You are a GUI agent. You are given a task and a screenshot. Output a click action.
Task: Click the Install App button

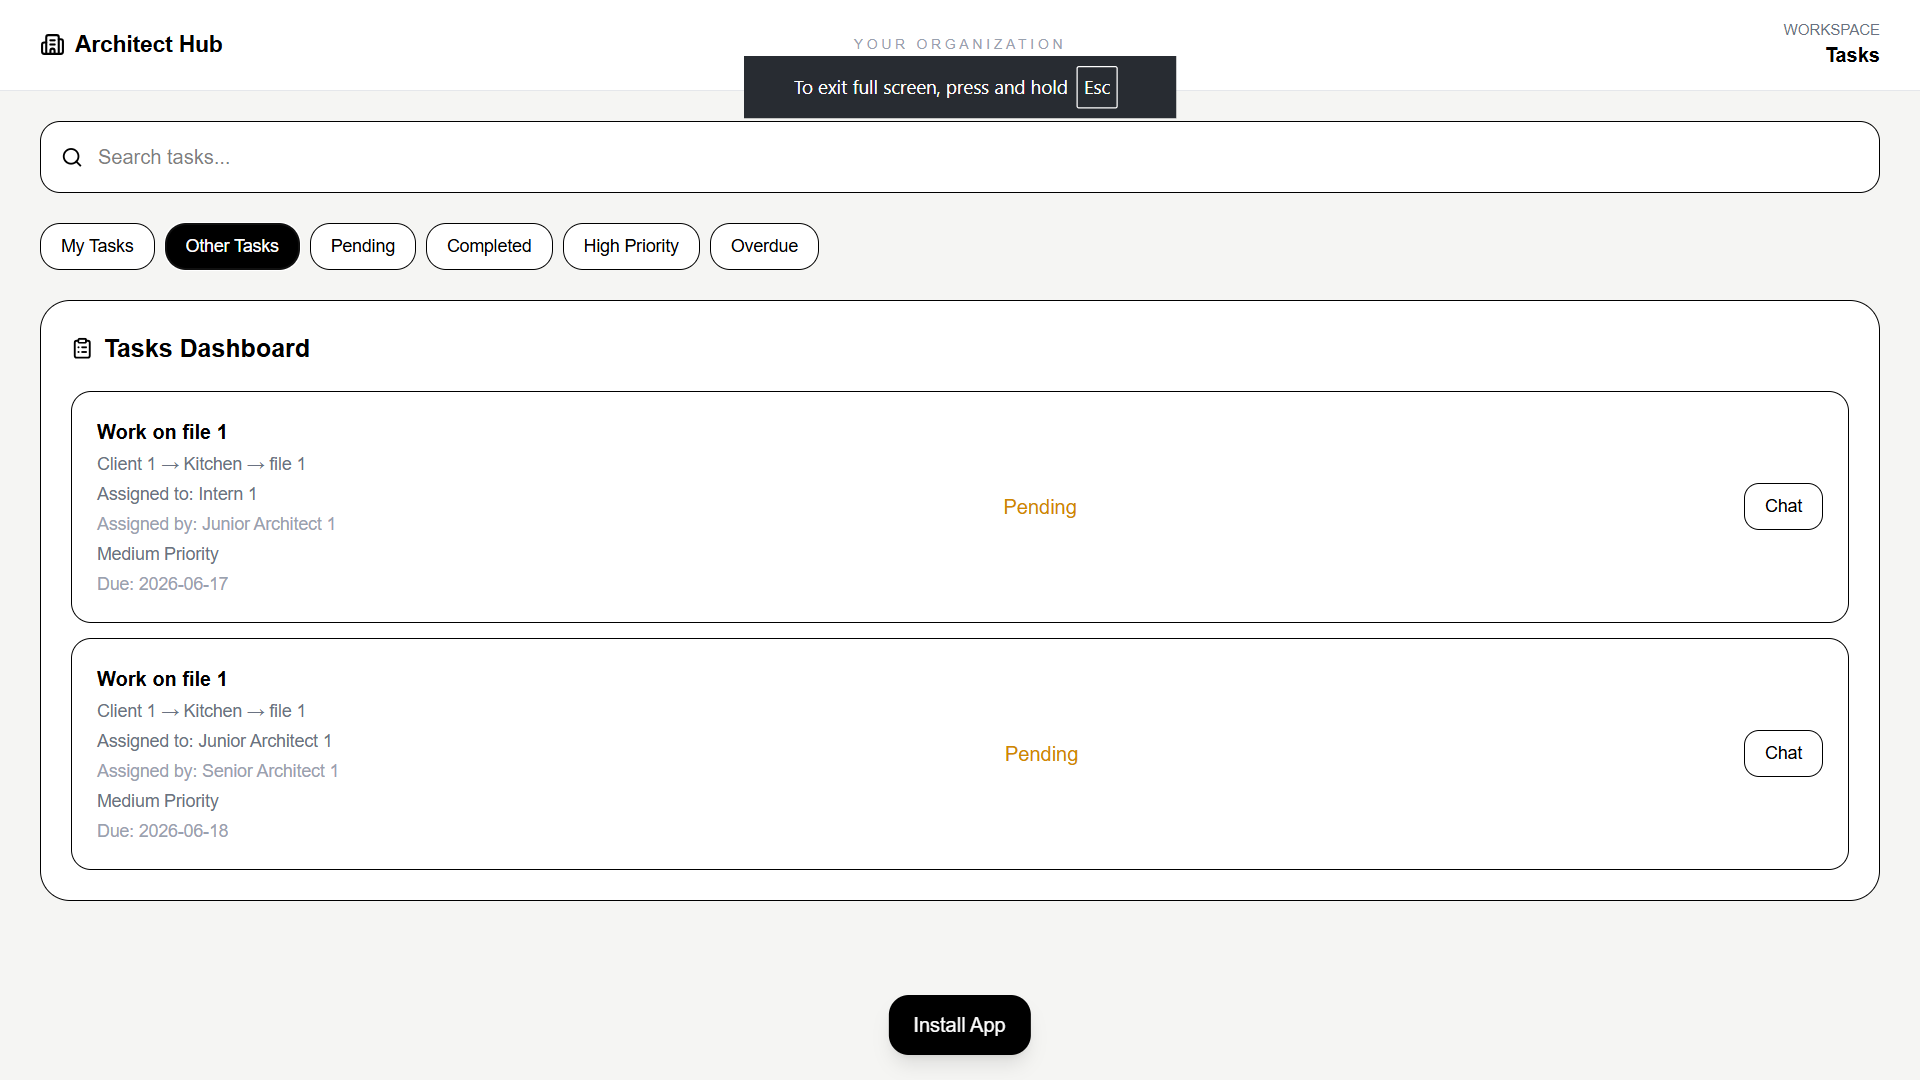click(x=959, y=1025)
